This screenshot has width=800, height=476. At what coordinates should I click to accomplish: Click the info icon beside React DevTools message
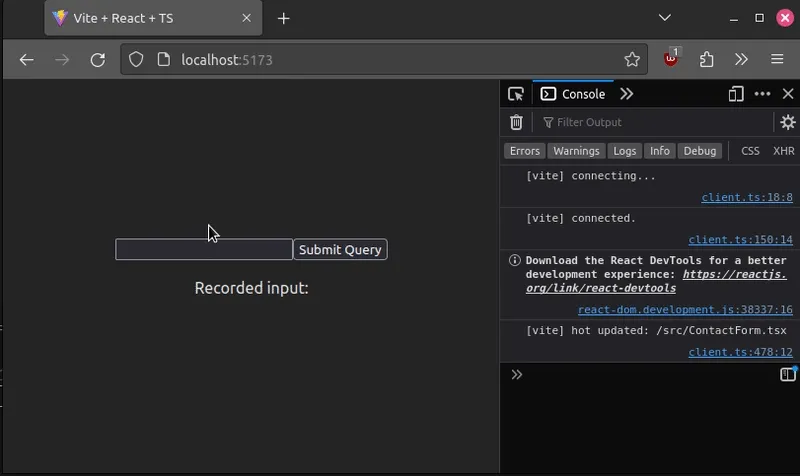[514, 261]
